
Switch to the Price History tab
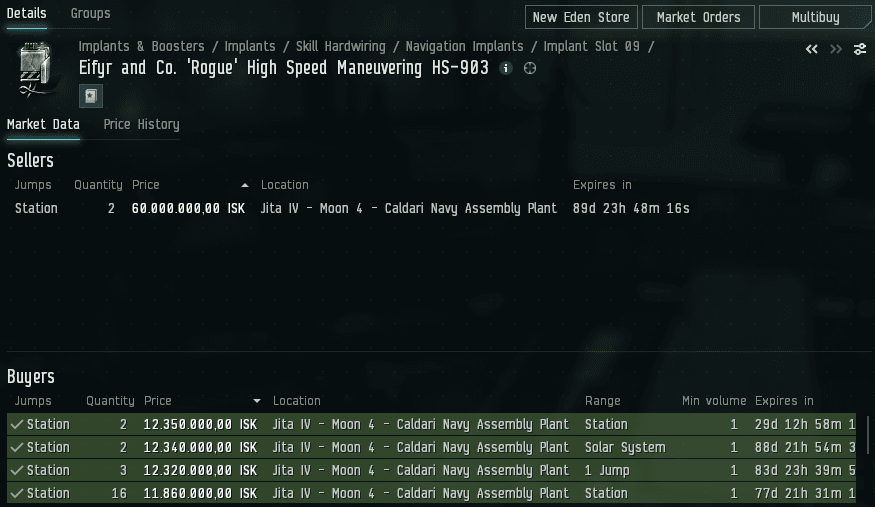(141, 124)
